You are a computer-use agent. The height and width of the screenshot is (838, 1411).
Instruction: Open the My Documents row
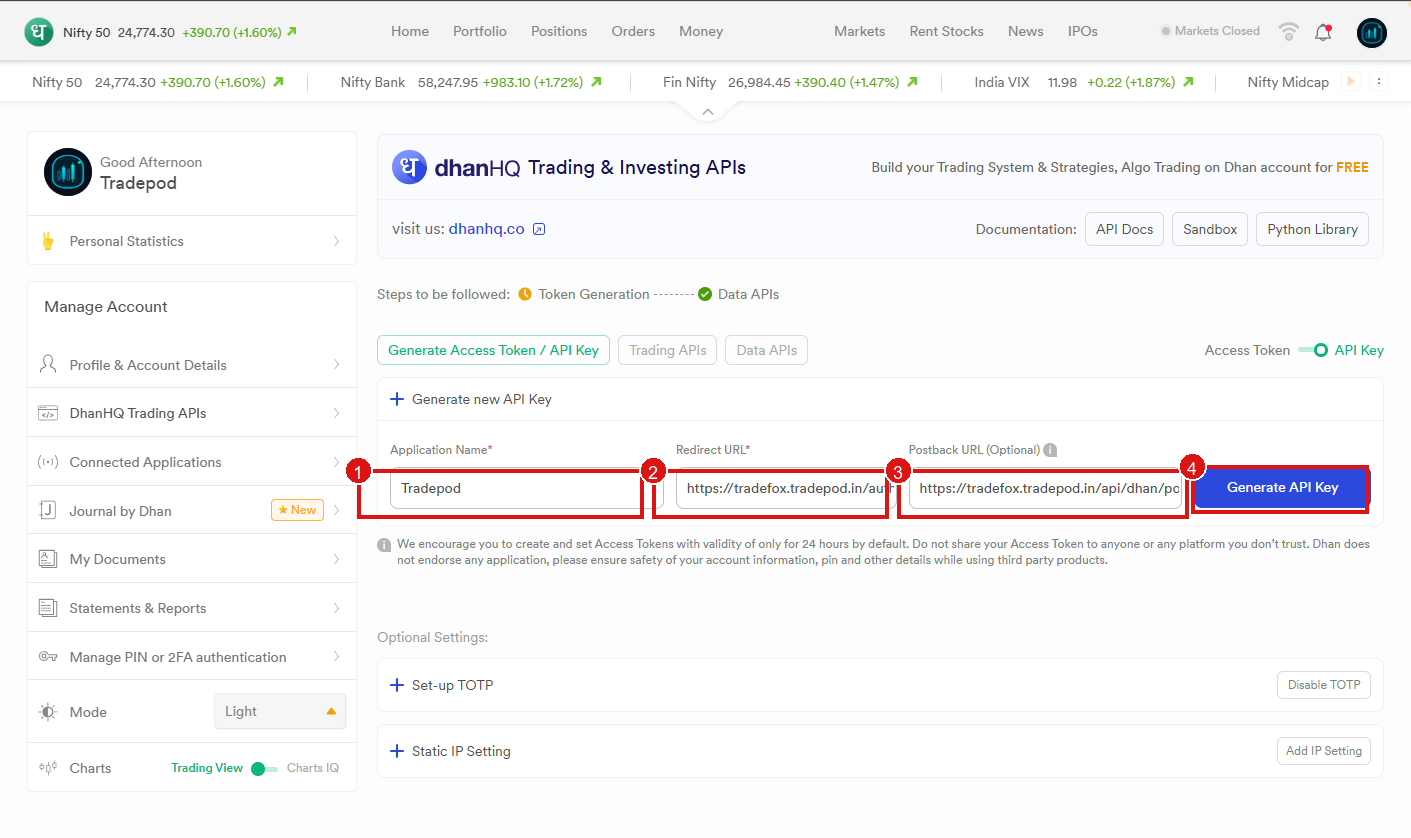tap(192, 559)
